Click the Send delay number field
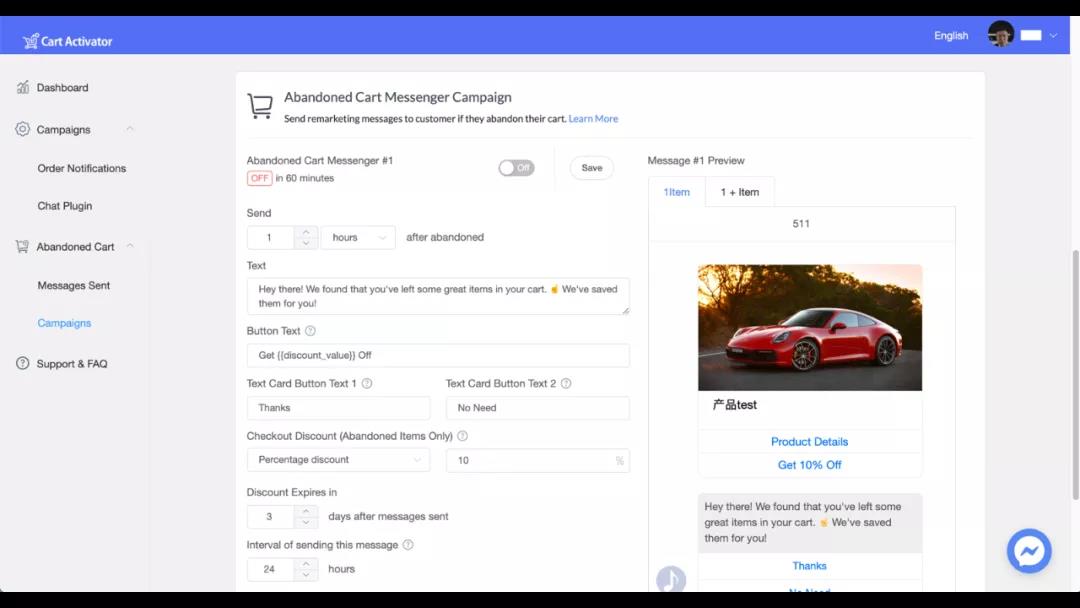The width and height of the screenshot is (1080, 608). coord(270,238)
